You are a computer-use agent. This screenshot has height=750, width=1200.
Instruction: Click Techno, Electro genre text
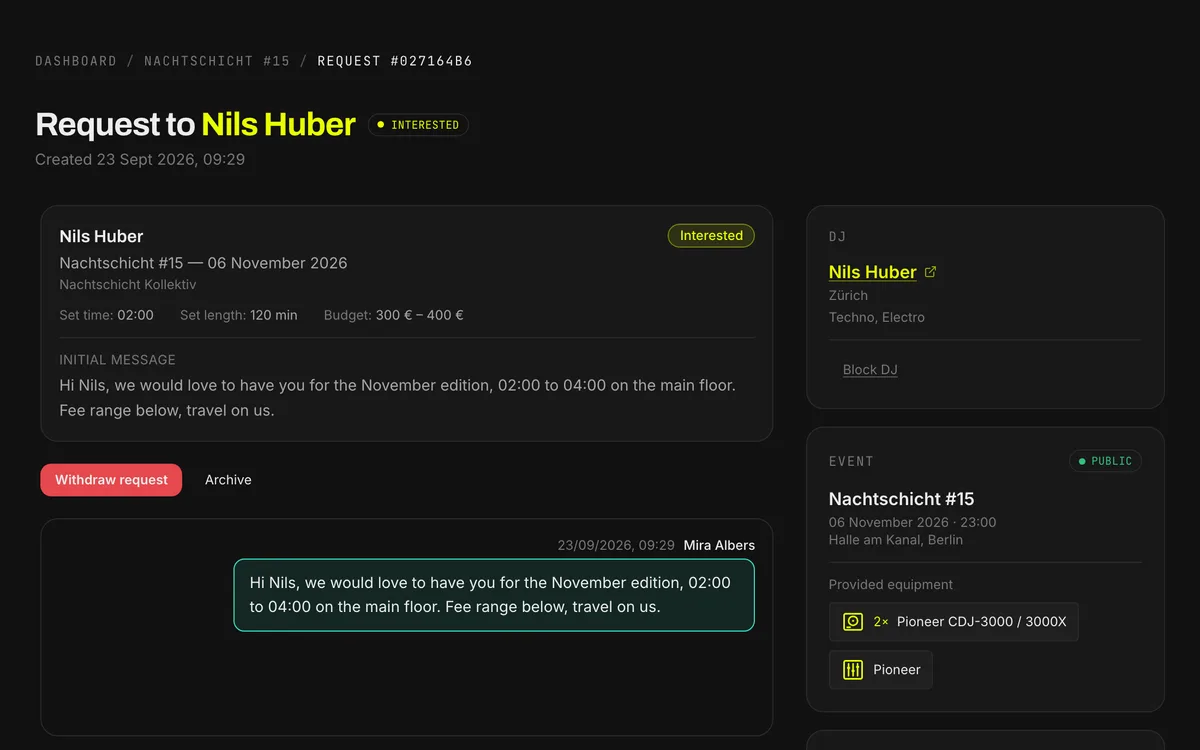coord(877,317)
